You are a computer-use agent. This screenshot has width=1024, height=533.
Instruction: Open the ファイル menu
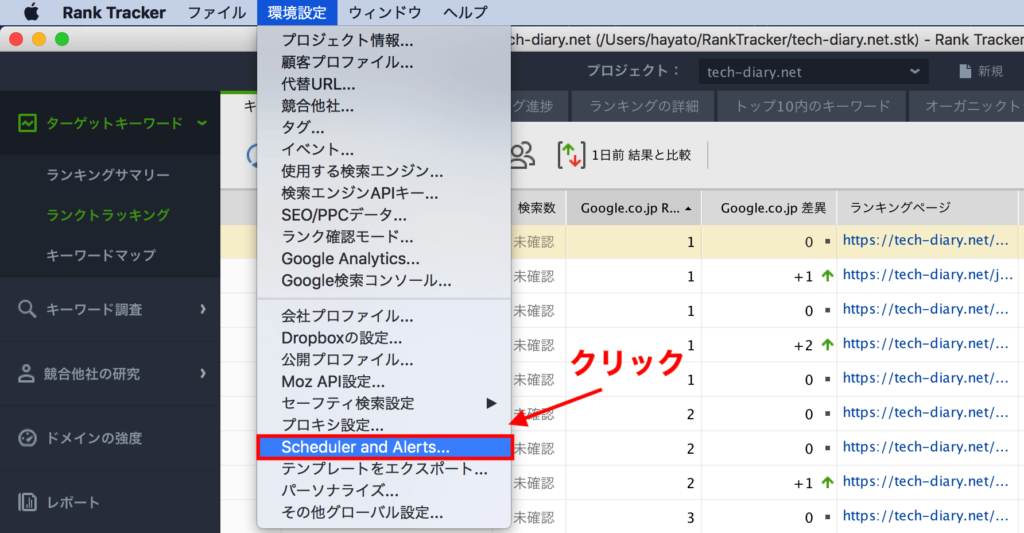coord(217,12)
